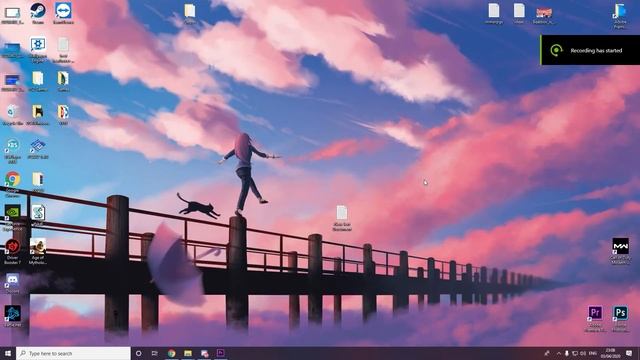Click the microphone tray icon
Screen dimensions: 640x360
(x=567, y=353)
